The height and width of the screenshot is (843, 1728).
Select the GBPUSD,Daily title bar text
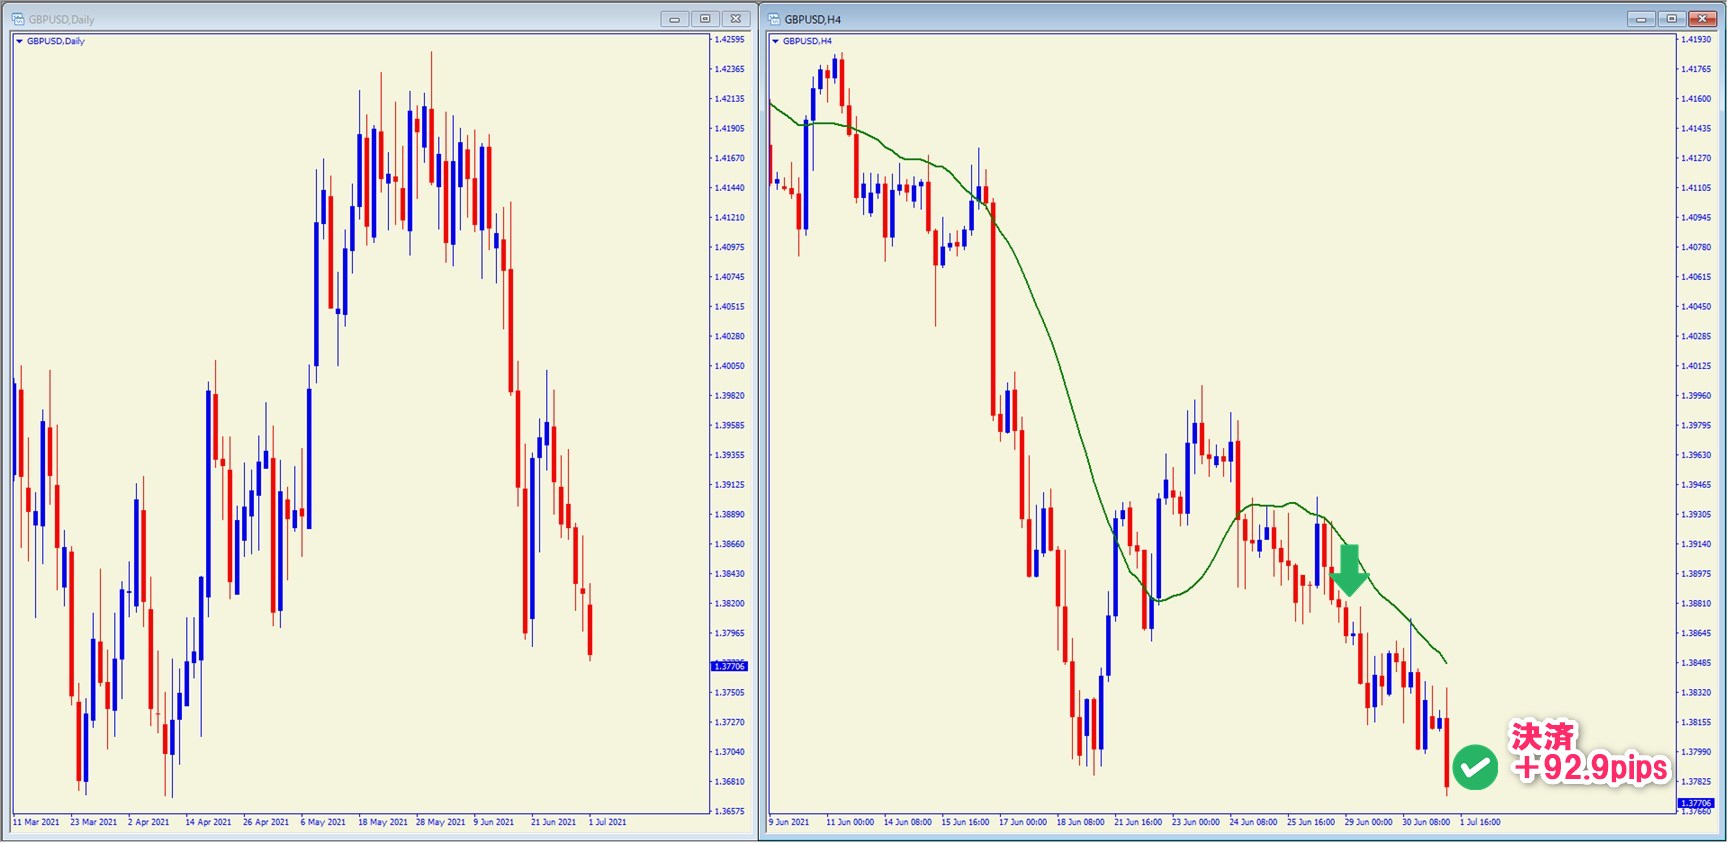pos(61,19)
